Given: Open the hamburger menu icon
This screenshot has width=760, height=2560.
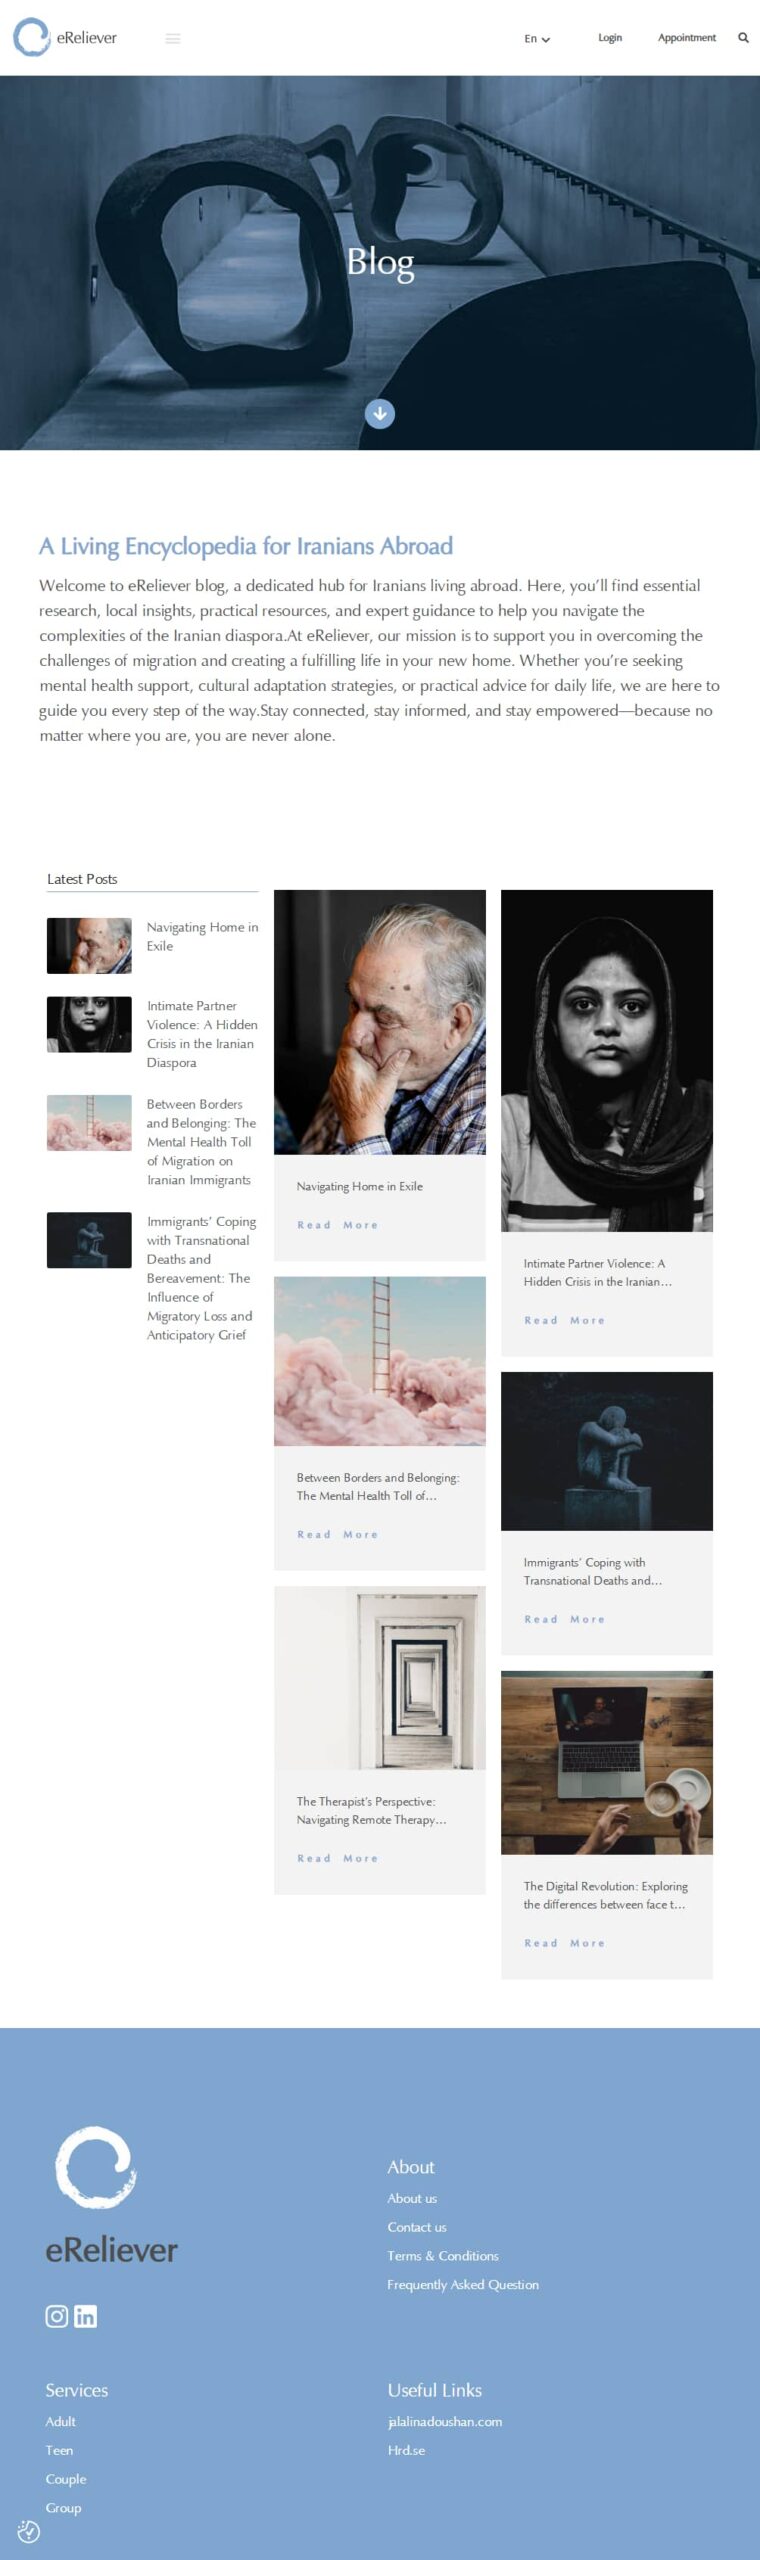Looking at the screenshot, I should [x=173, y=39].
